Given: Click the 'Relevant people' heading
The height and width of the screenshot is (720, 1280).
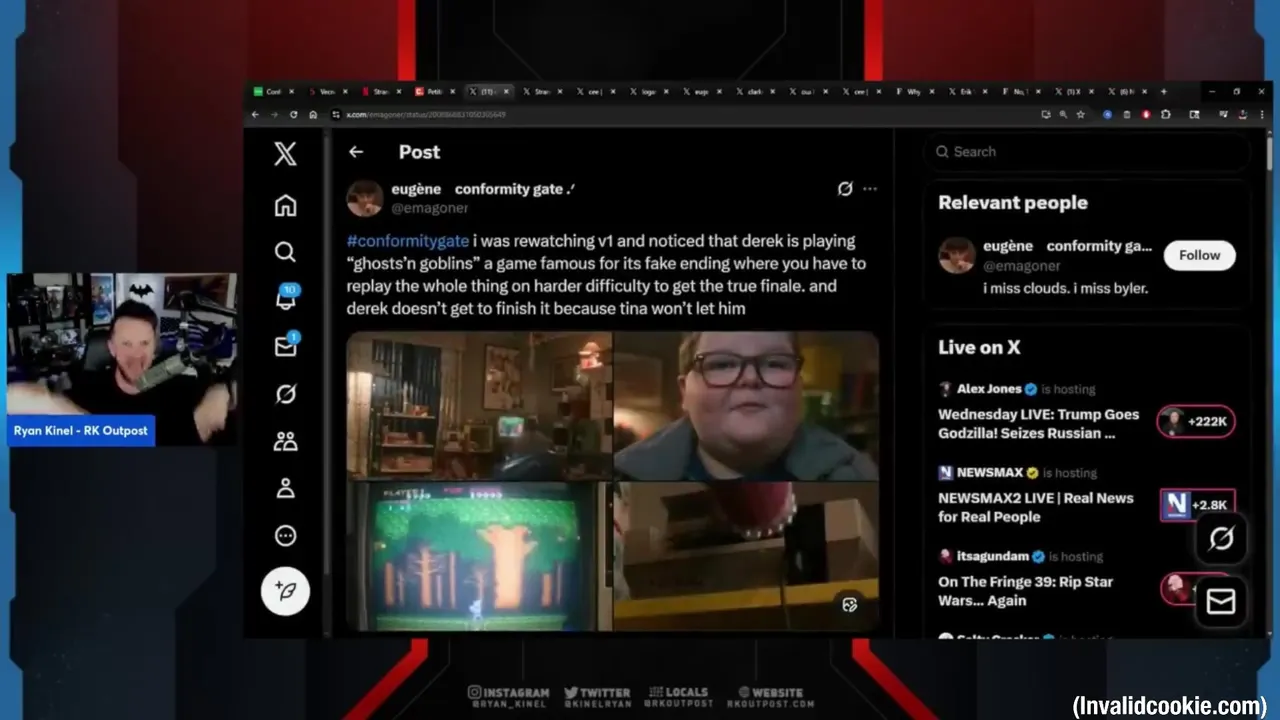Looking at the screenshot, I should [1012, 203].
